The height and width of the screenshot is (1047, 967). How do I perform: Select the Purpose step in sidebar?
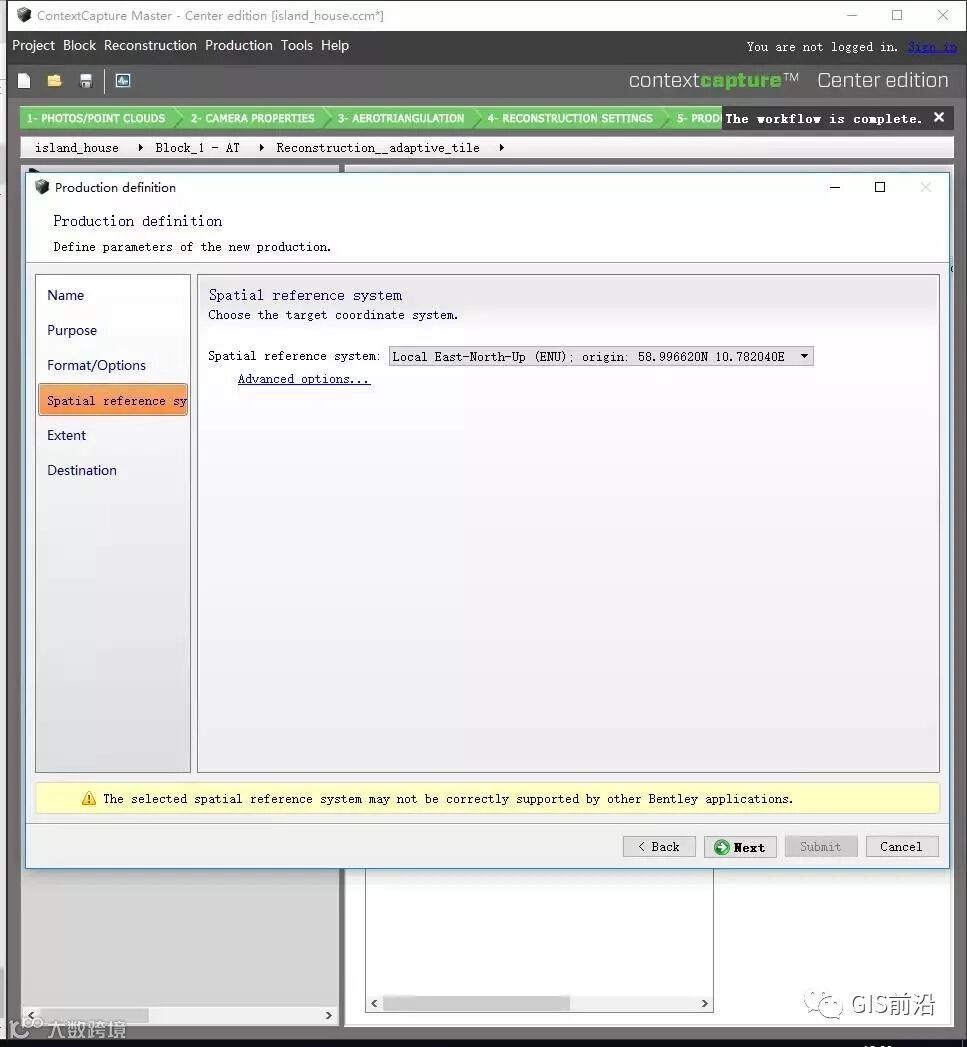(72, 331)
